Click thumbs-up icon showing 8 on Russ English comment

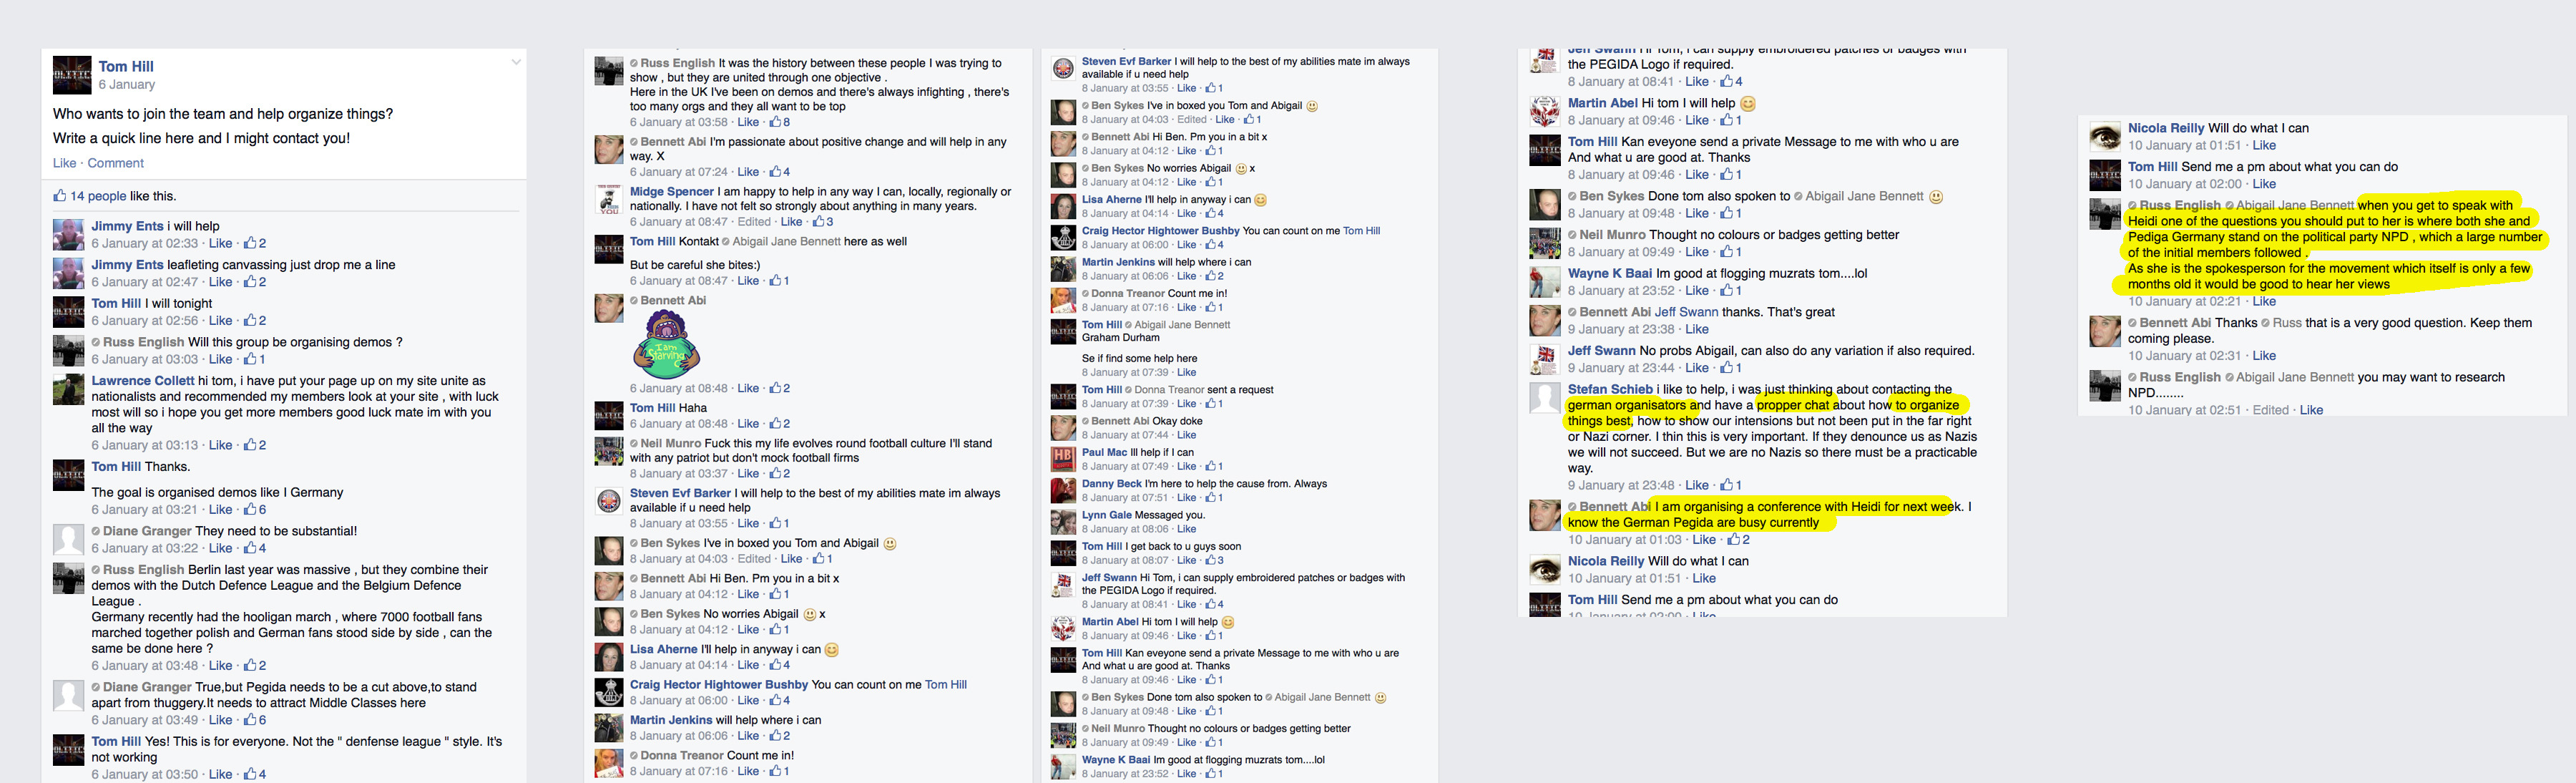(778, 122)
